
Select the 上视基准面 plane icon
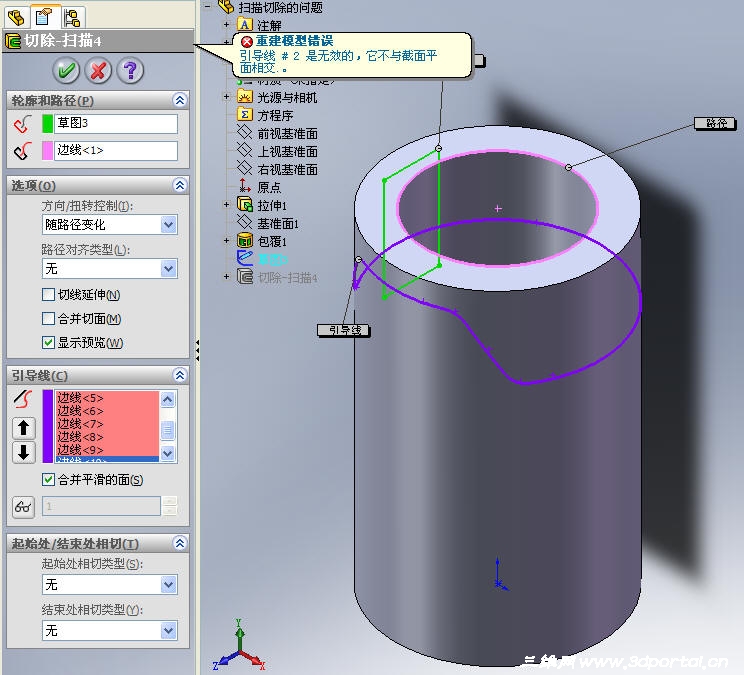tap(245, 150)
